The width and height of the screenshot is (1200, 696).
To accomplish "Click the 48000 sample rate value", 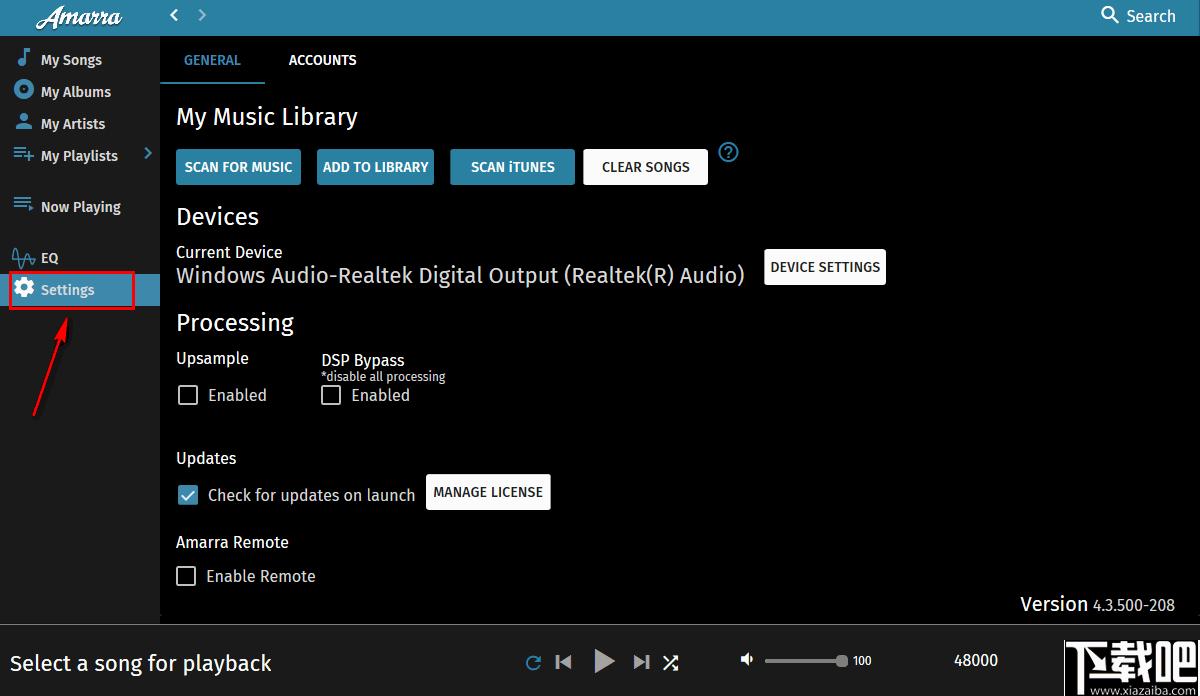I will 976,660.
